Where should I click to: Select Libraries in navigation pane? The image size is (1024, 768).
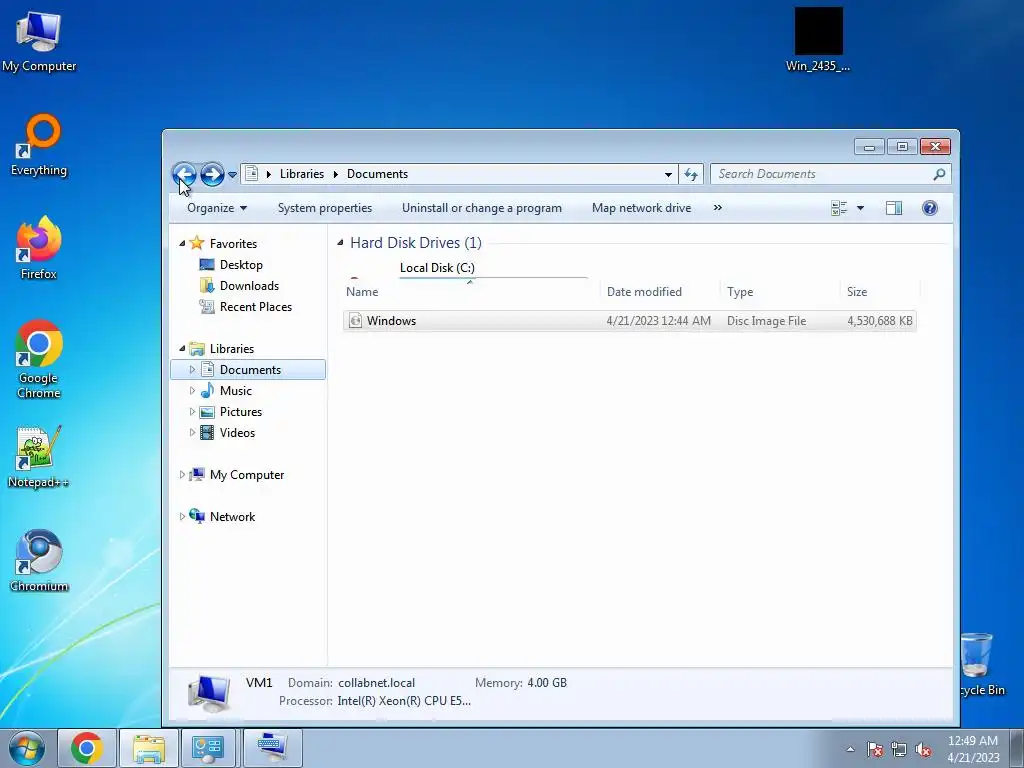[231, 349]
